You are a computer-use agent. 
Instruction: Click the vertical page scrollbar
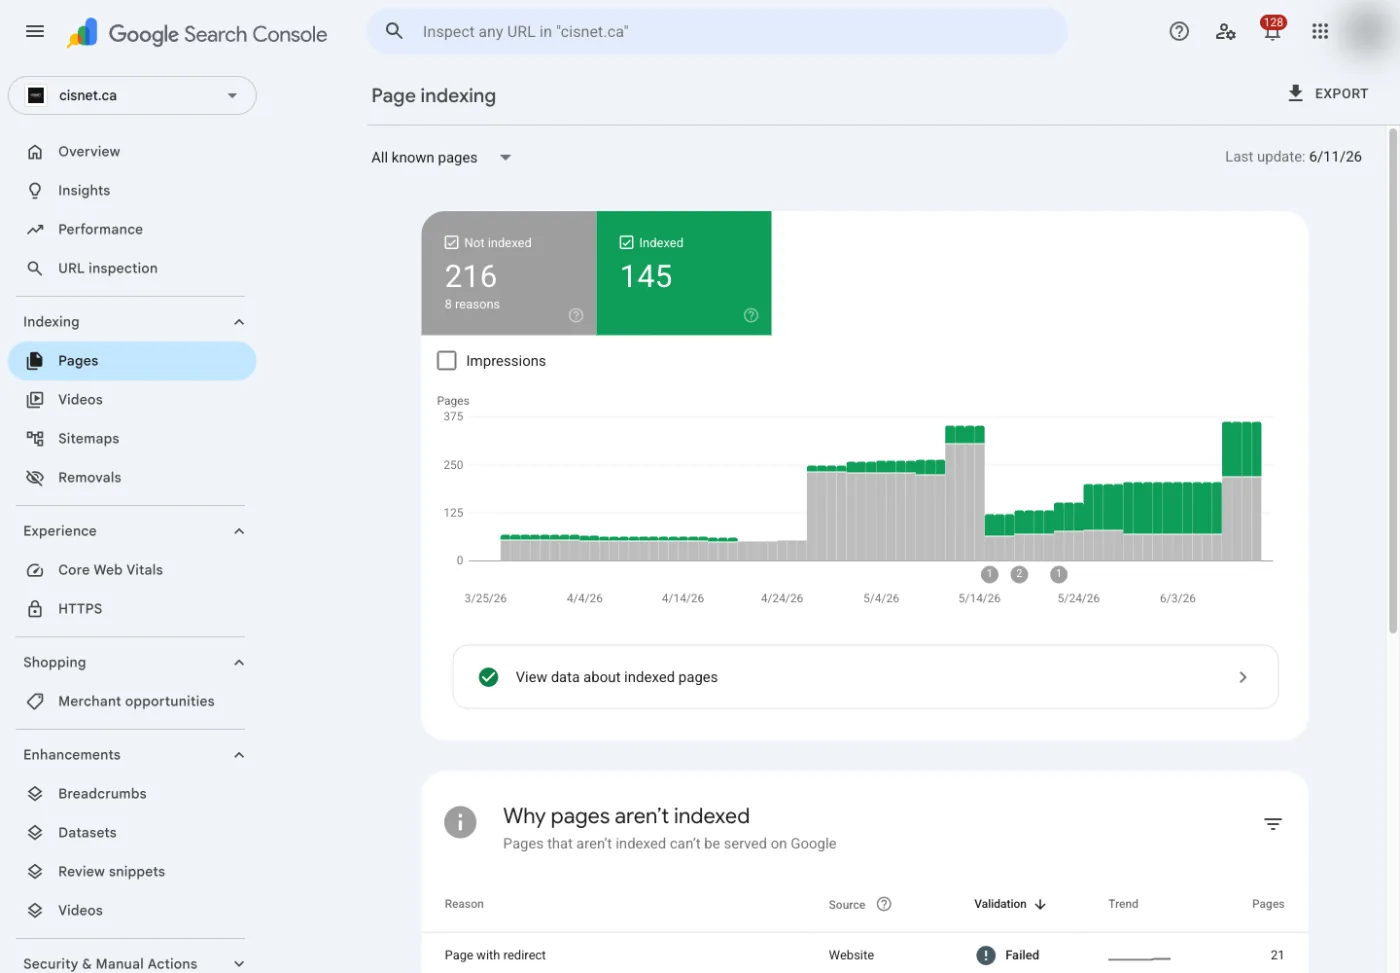click(x=1393, y=380)
